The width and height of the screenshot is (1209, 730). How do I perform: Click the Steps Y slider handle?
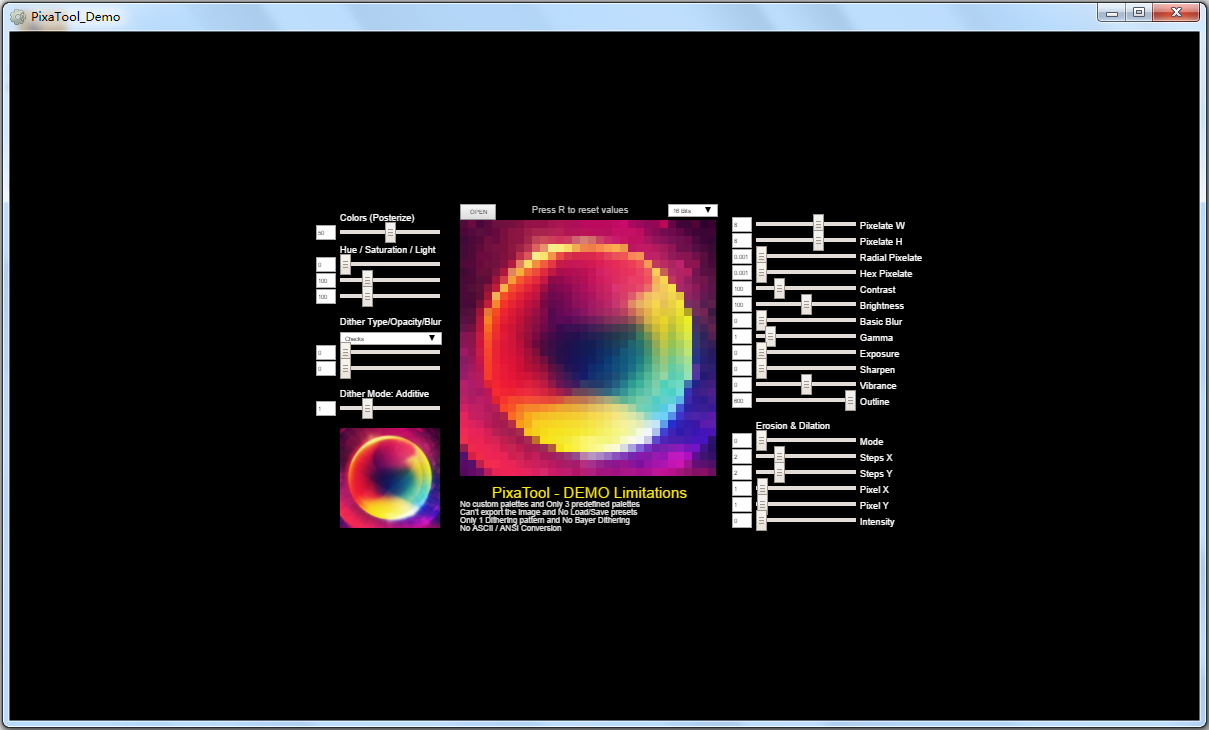[779, 473]
